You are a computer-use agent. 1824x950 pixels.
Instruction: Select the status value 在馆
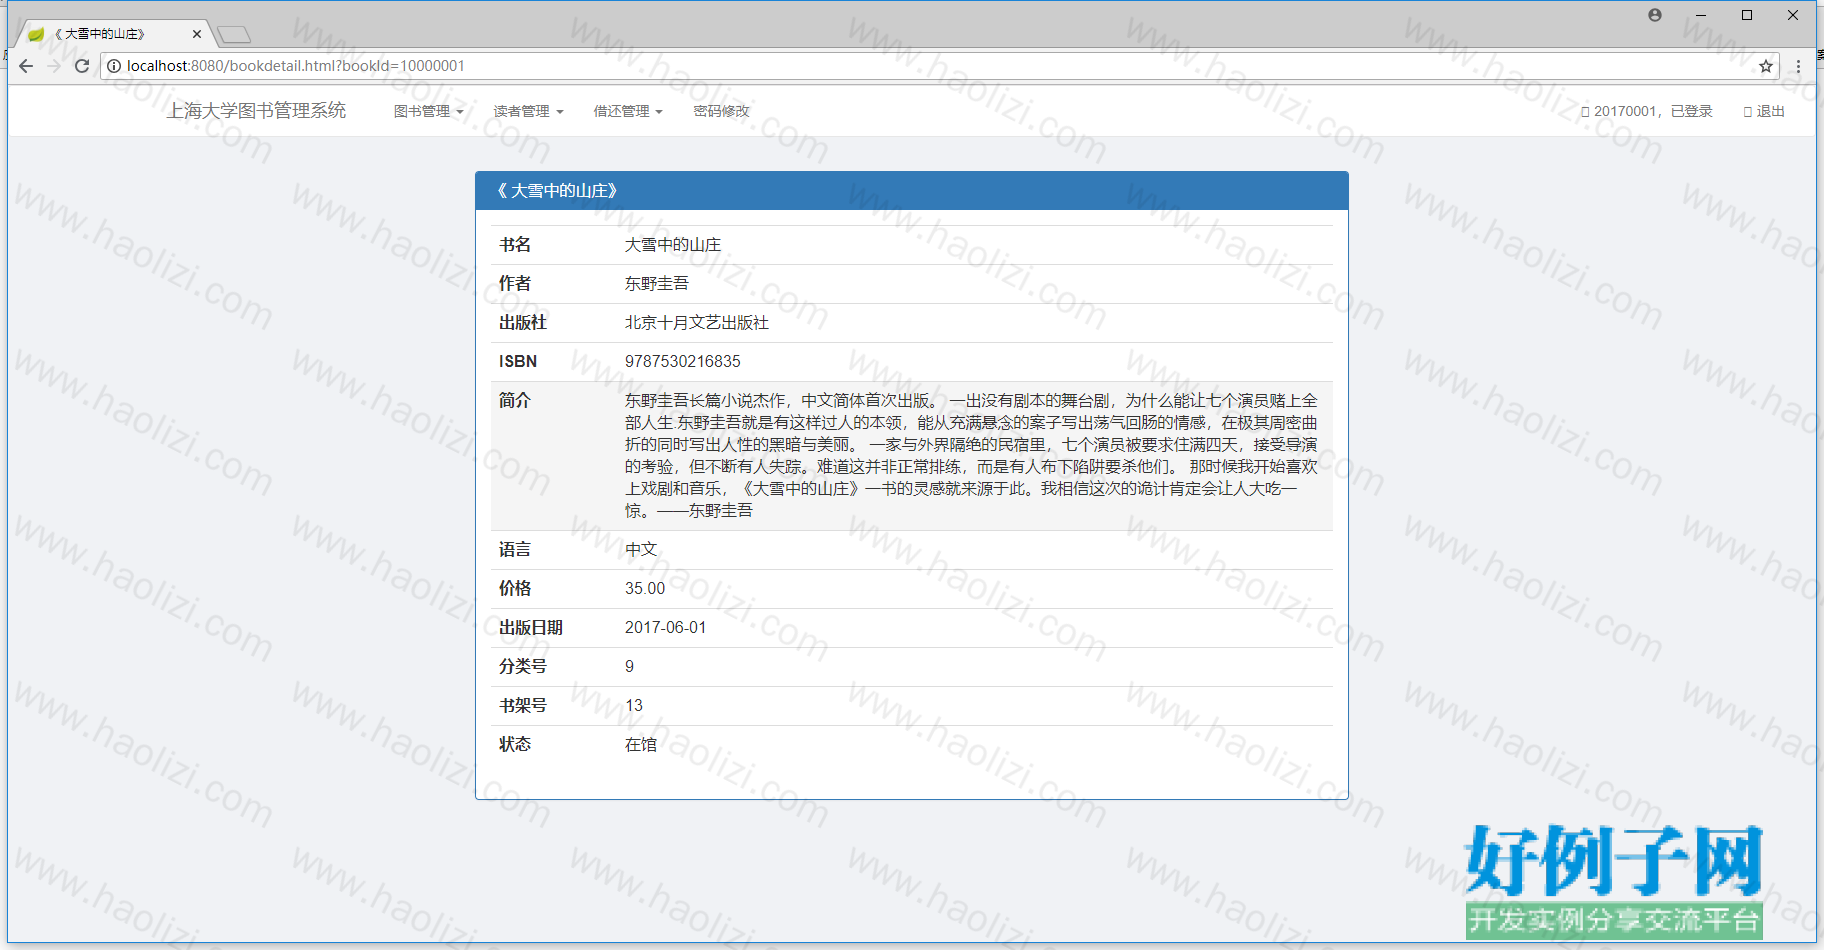(x=641, y=745)
